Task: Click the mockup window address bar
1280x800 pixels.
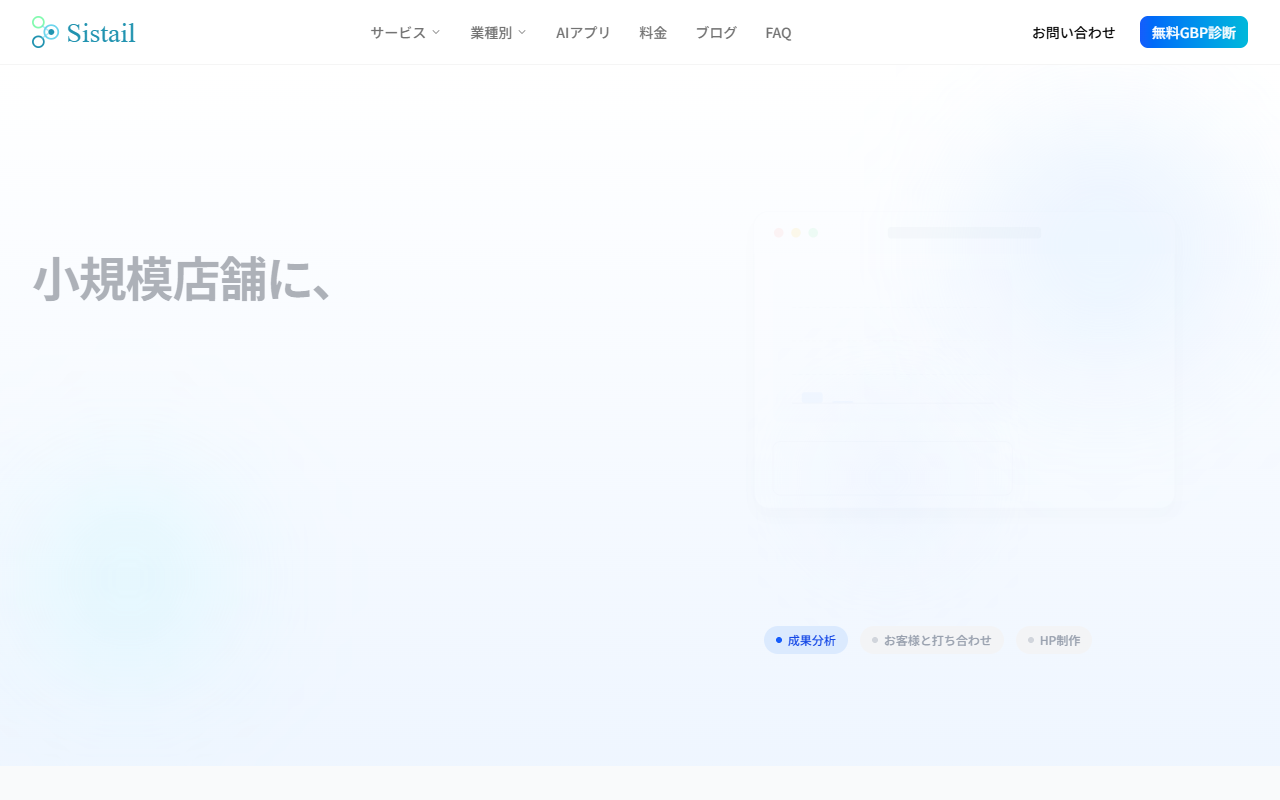Action: (964, 233)
